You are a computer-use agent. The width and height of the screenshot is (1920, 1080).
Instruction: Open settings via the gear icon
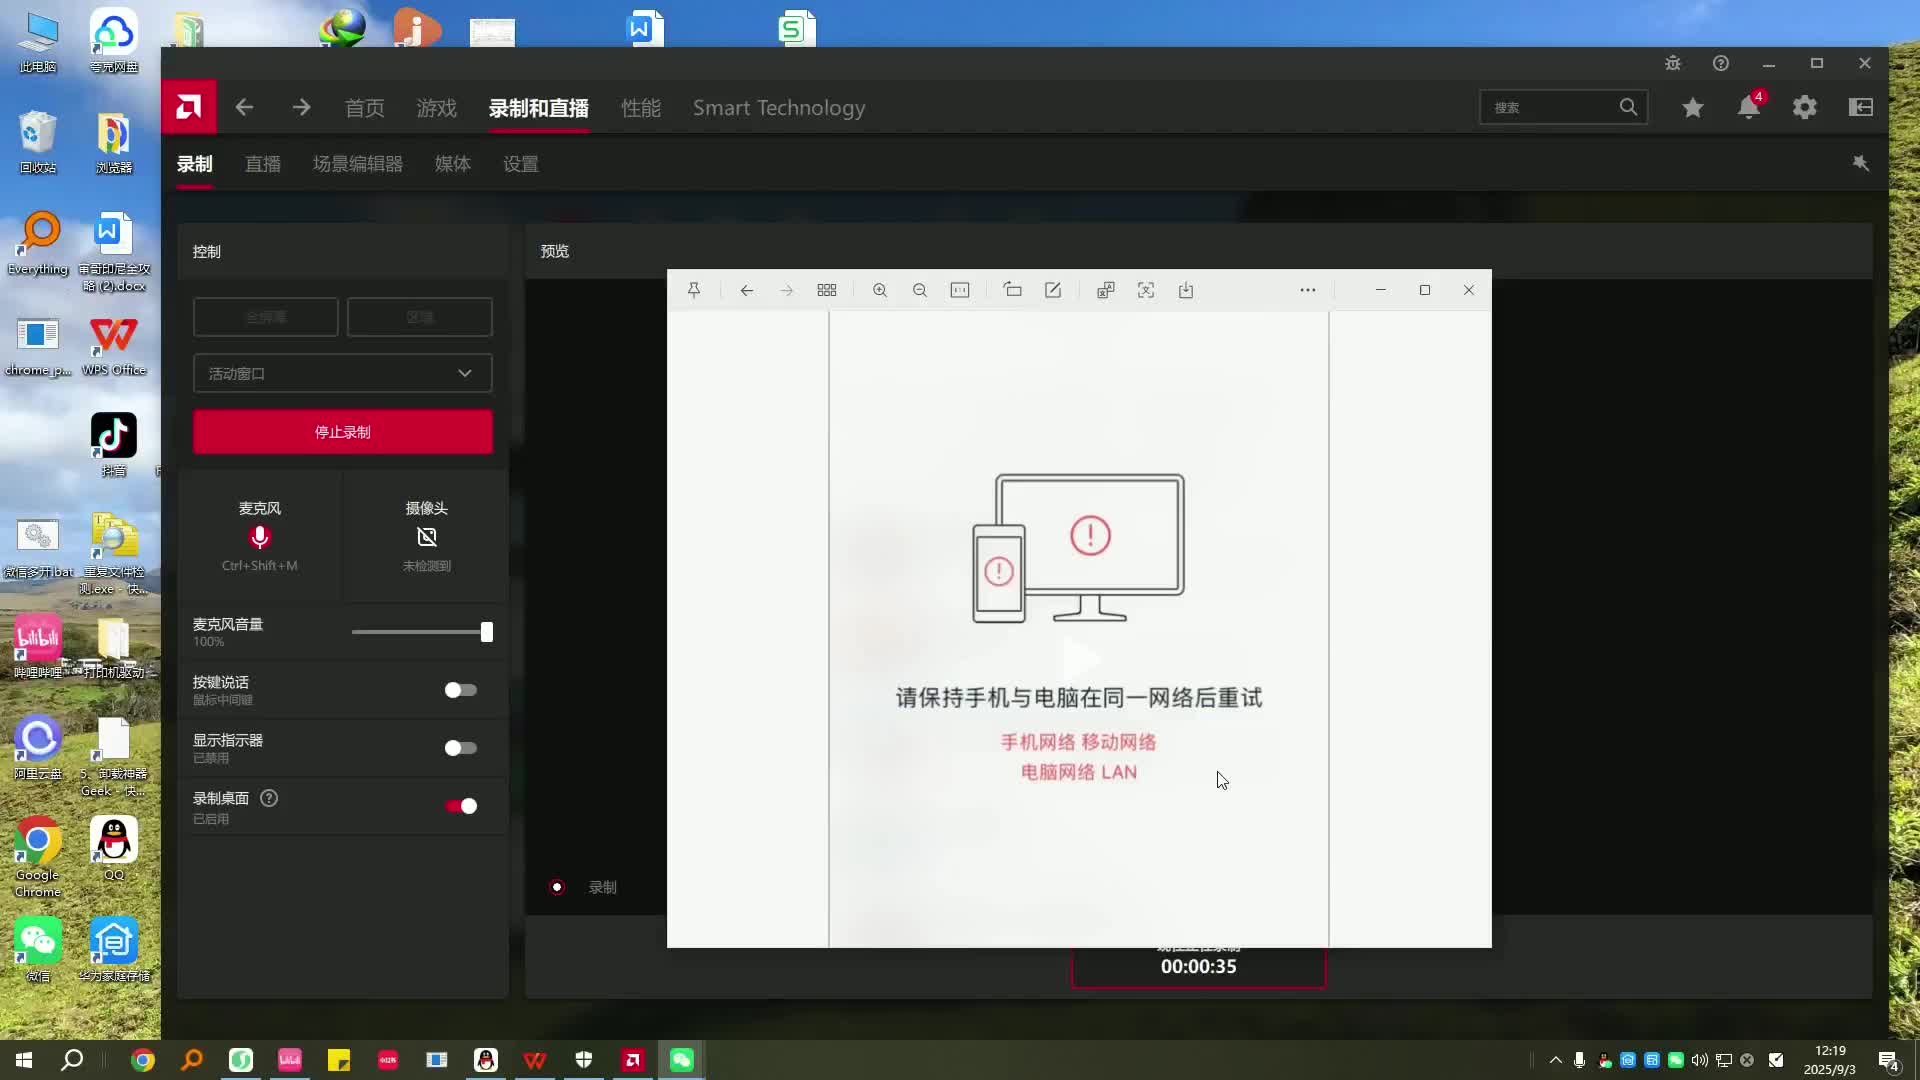coord(1805,107)
